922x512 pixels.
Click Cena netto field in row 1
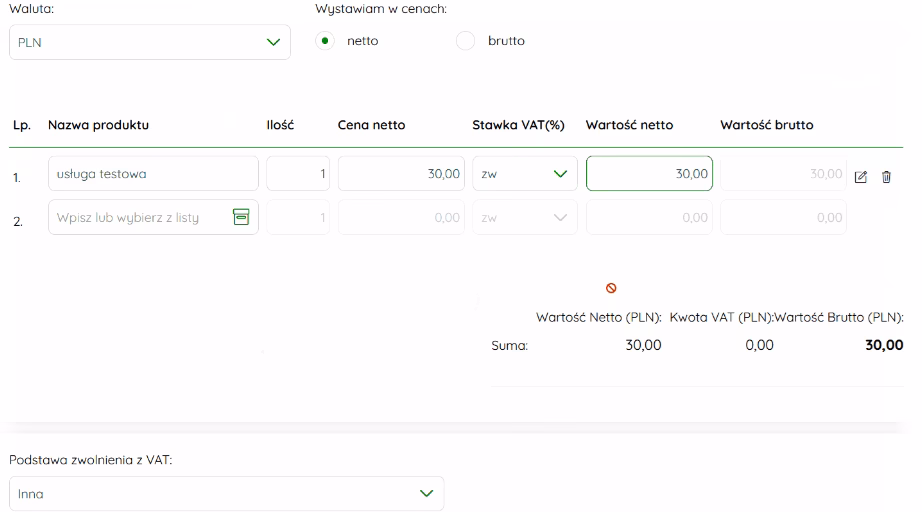click(x=402, y=174)
